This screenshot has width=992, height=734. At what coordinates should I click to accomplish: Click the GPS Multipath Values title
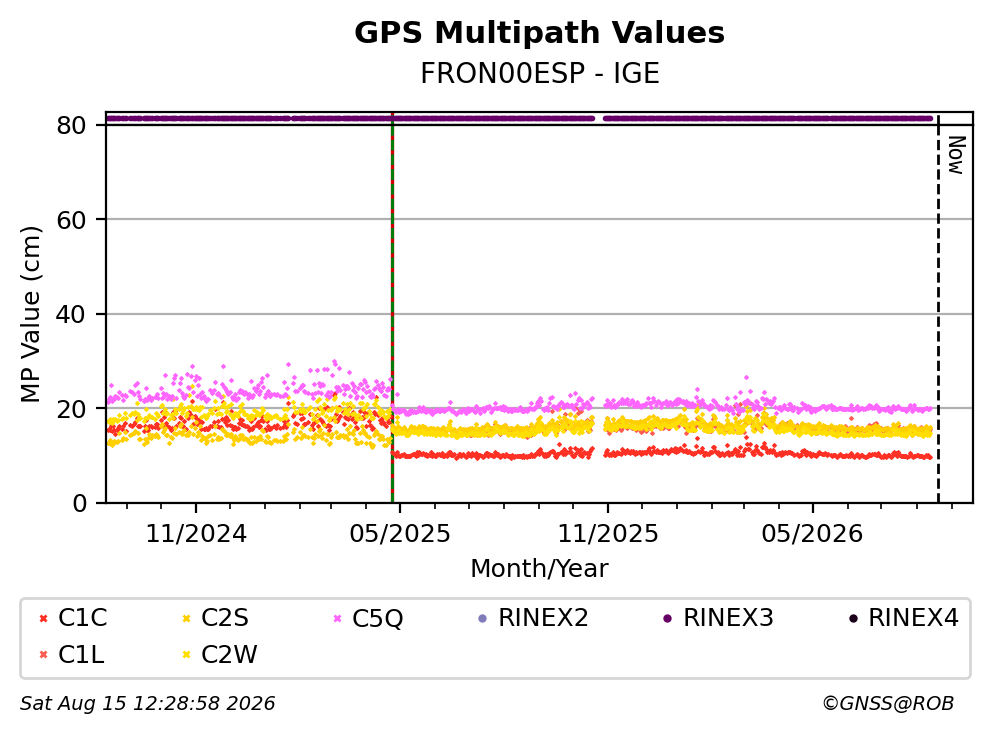click(x=540, y=33)
